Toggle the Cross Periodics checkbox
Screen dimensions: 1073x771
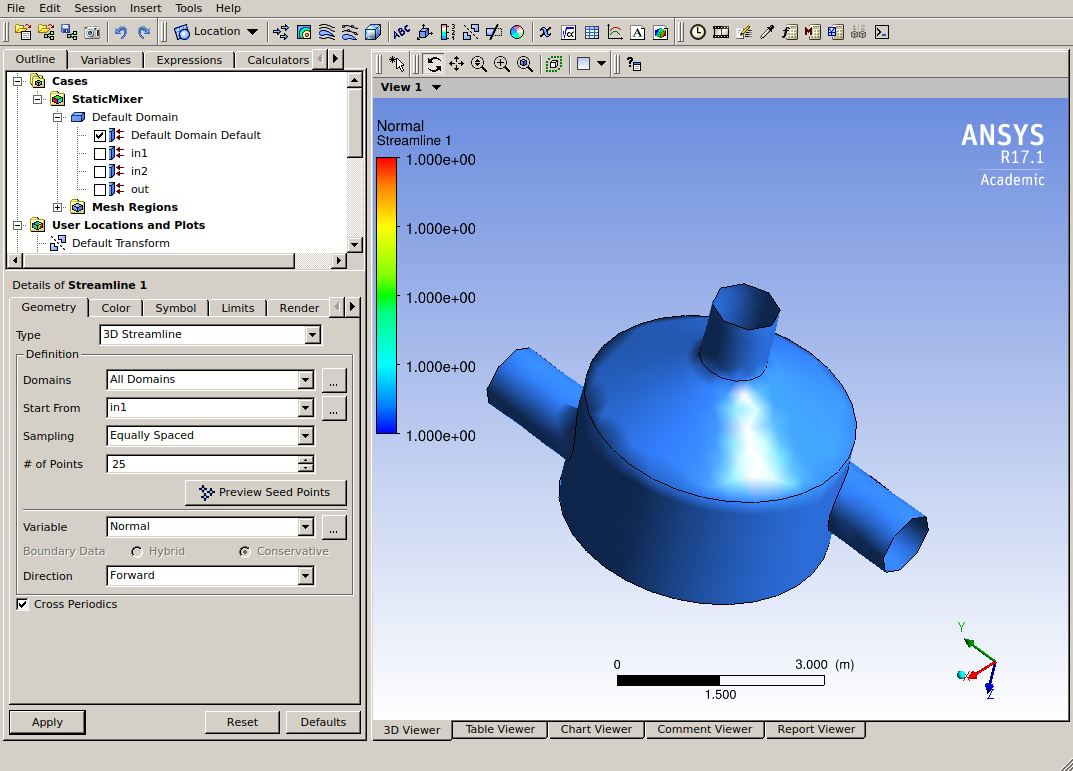point(23,604)
